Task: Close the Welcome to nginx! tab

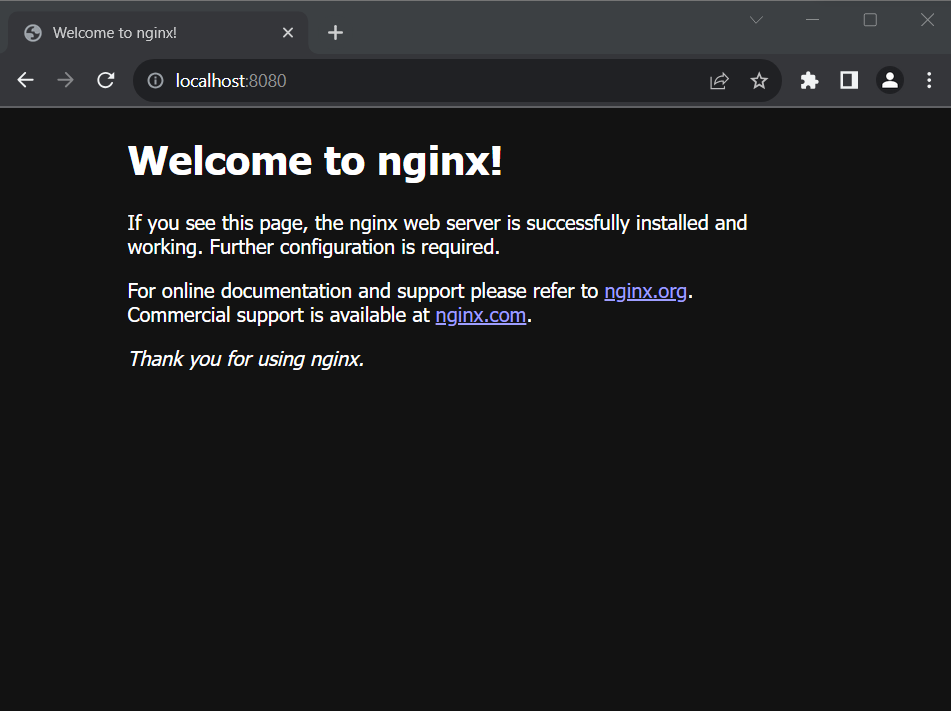Action: click(x=288, y=33)
